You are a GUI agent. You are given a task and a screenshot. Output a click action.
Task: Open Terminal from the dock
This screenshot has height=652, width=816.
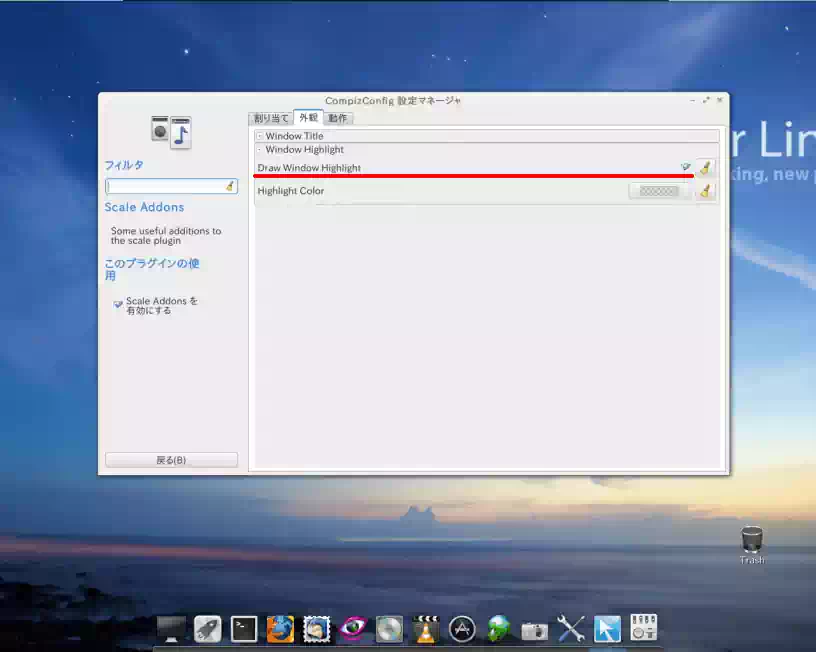click(244, 629)
